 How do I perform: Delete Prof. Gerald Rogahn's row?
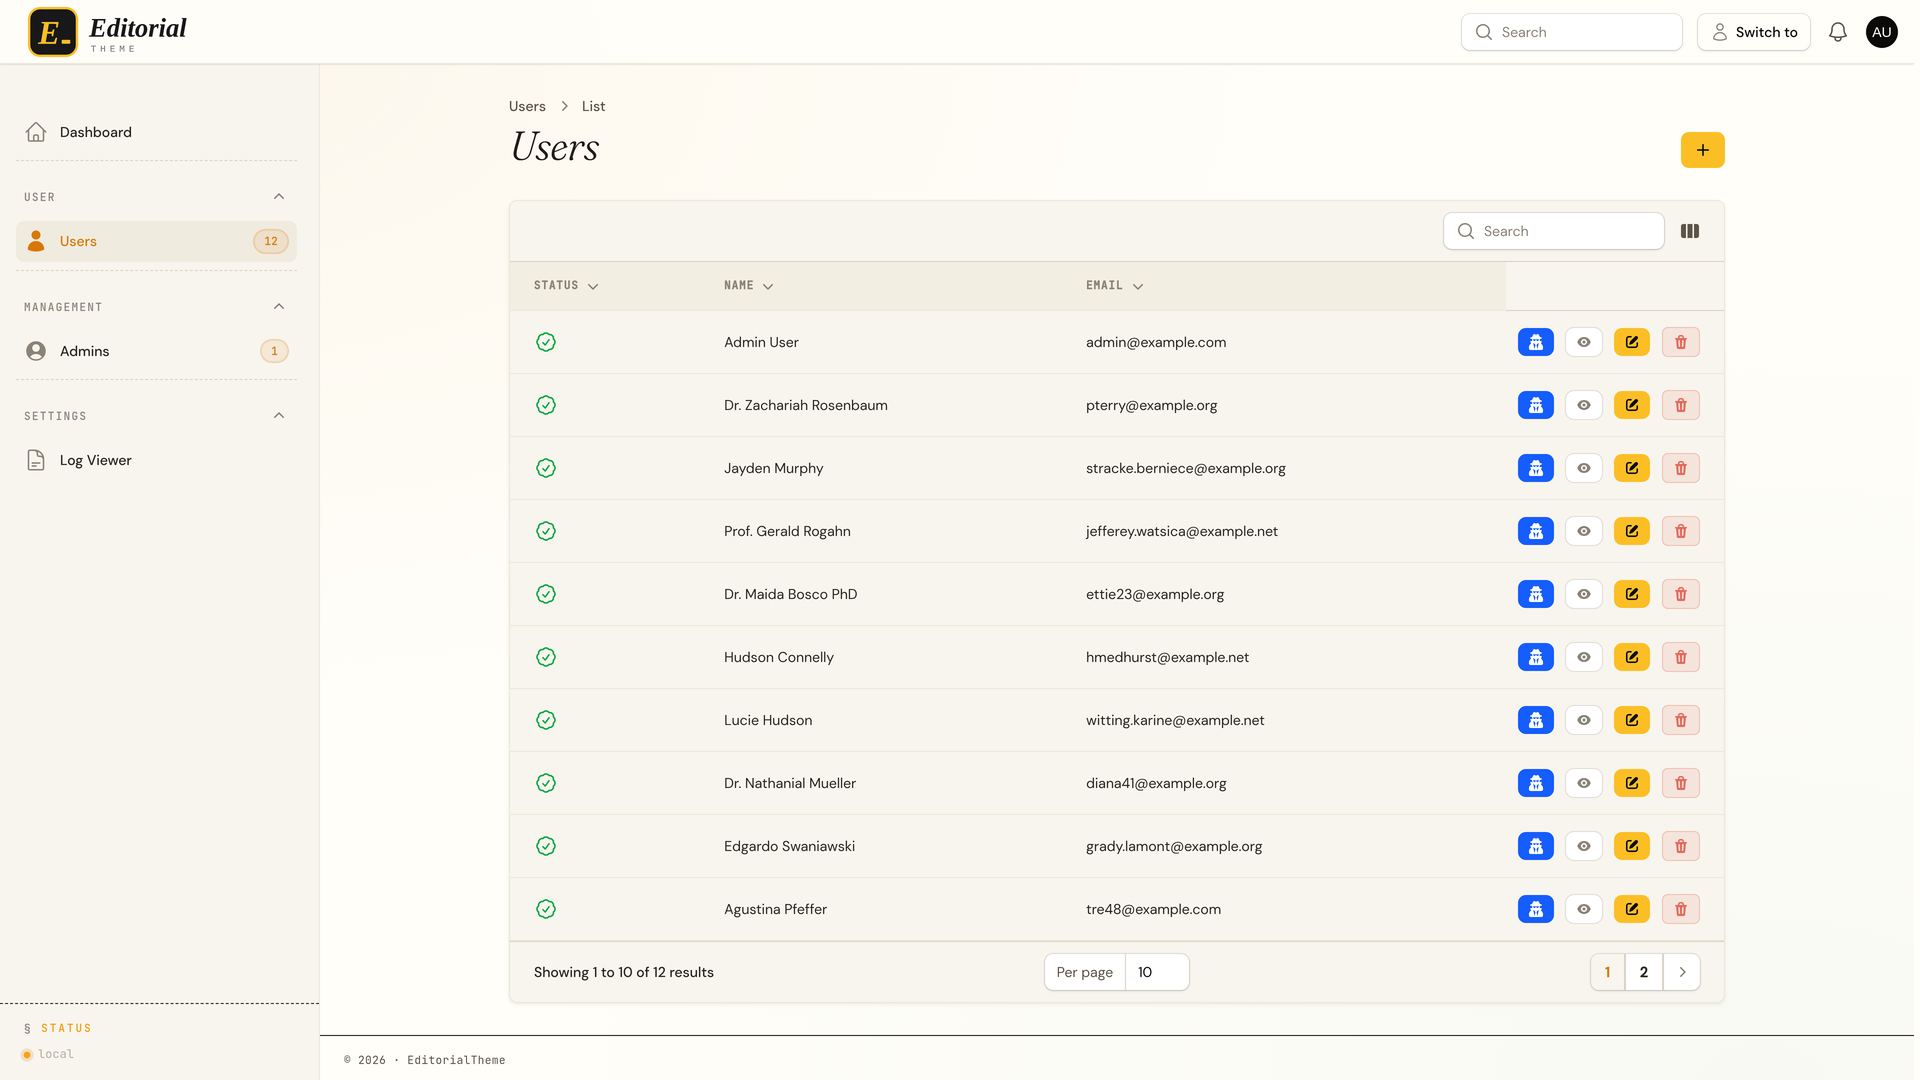(1680, 531)
